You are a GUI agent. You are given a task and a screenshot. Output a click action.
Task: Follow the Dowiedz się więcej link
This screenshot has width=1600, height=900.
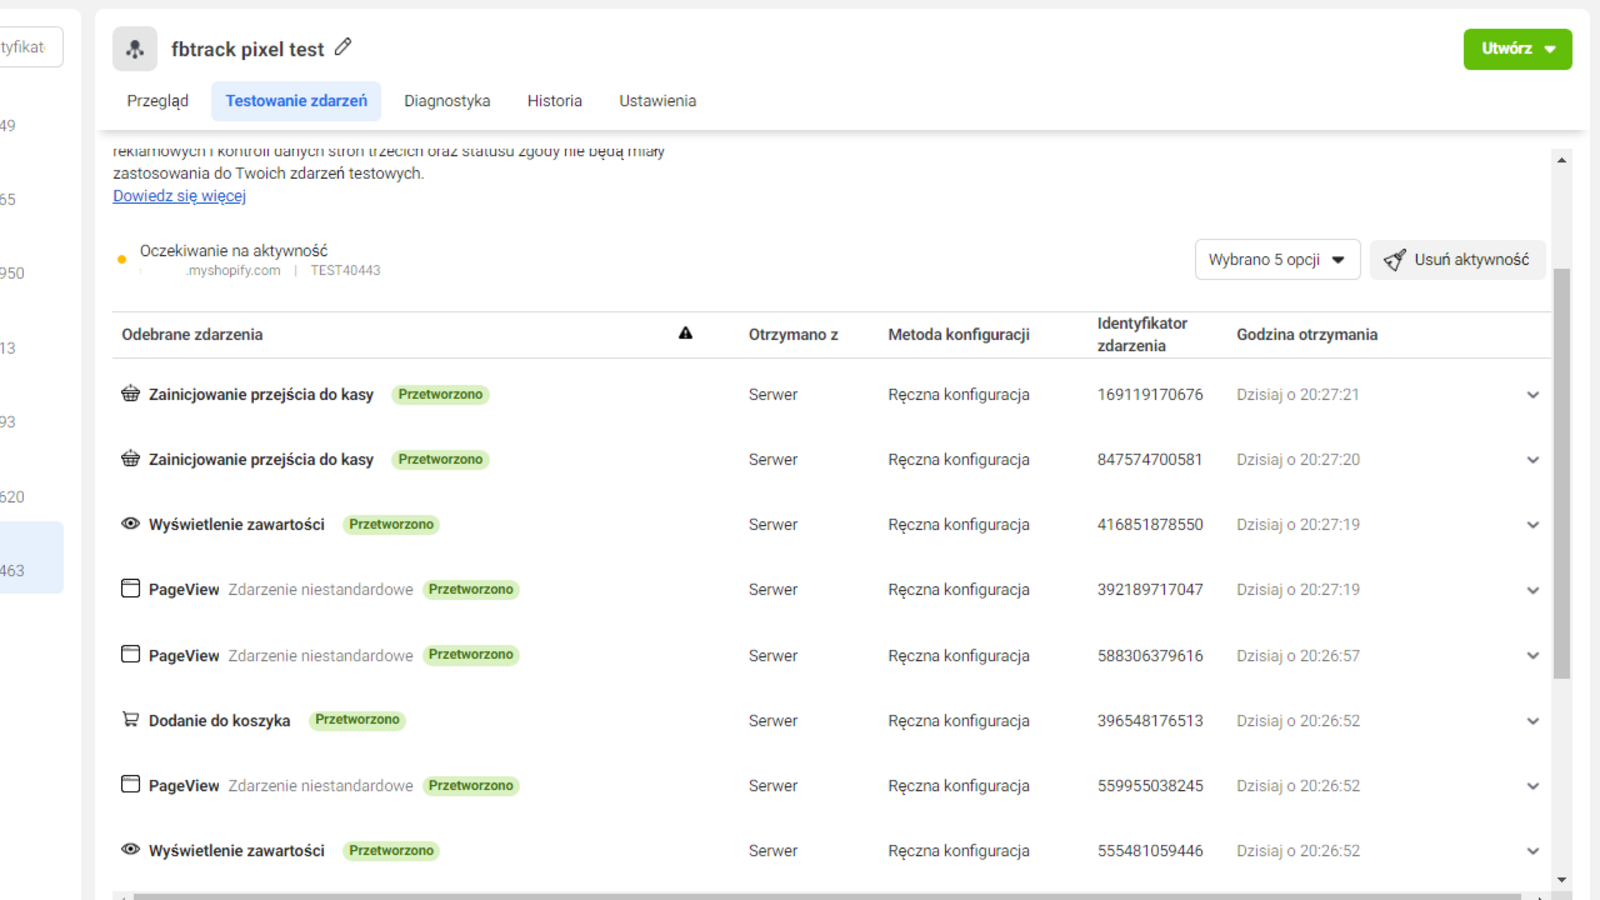click(179, 196)
